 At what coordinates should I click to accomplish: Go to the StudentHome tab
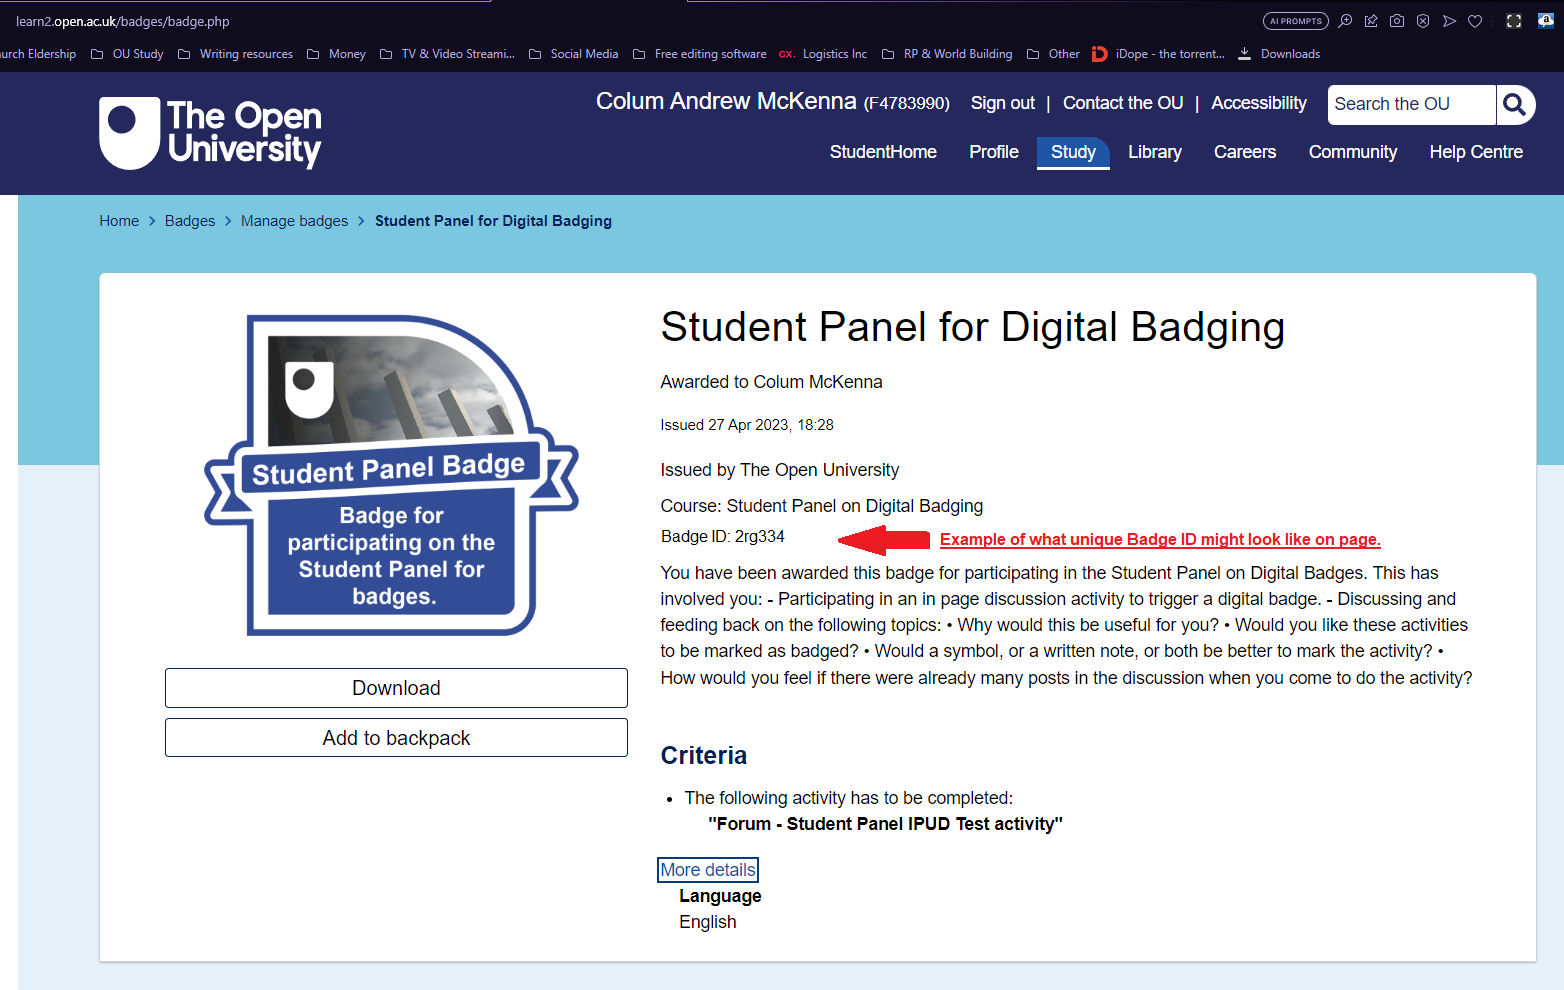point(883,152)
